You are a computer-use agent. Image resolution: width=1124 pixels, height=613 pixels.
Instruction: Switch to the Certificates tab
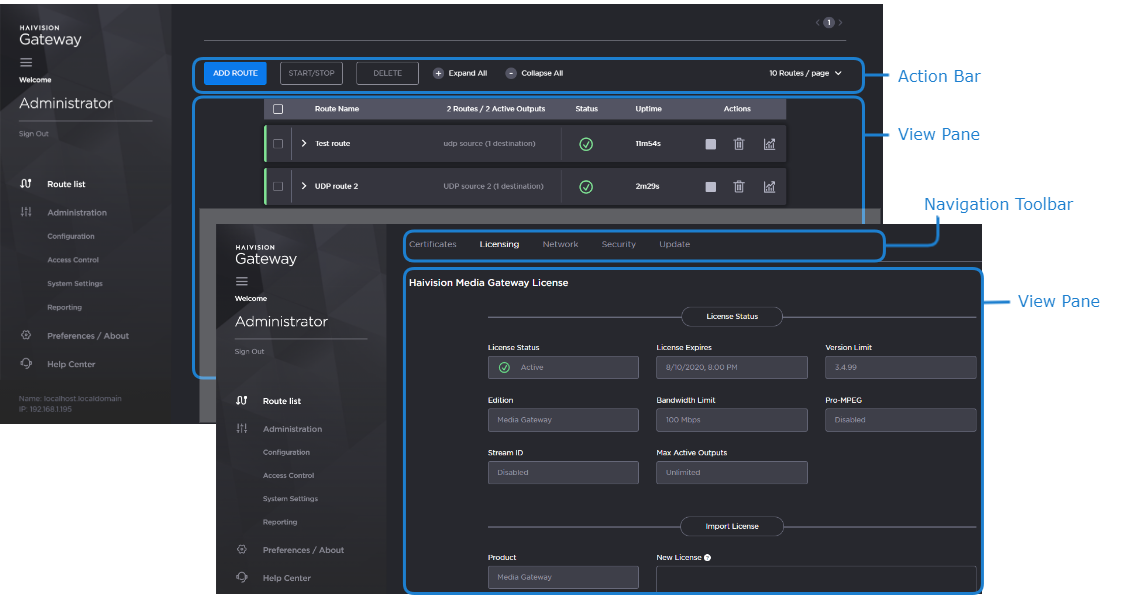click(x=432, y=244)
